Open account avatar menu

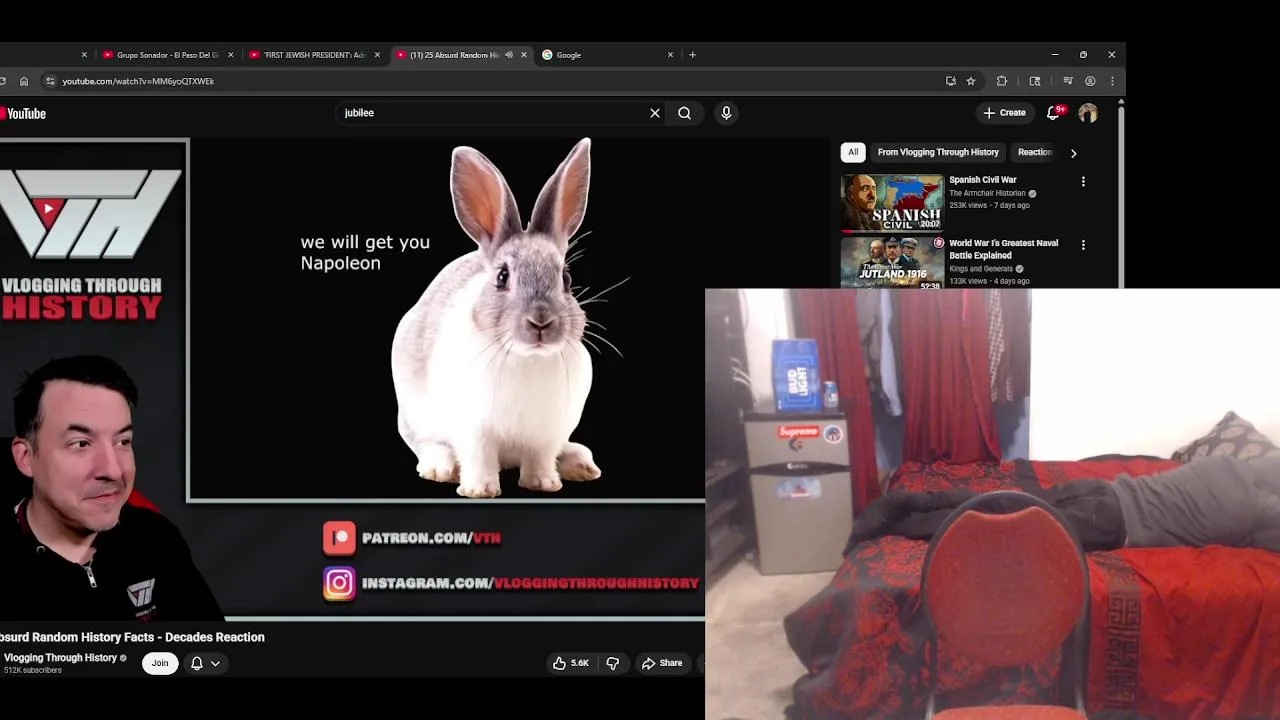coord(1088,113)
